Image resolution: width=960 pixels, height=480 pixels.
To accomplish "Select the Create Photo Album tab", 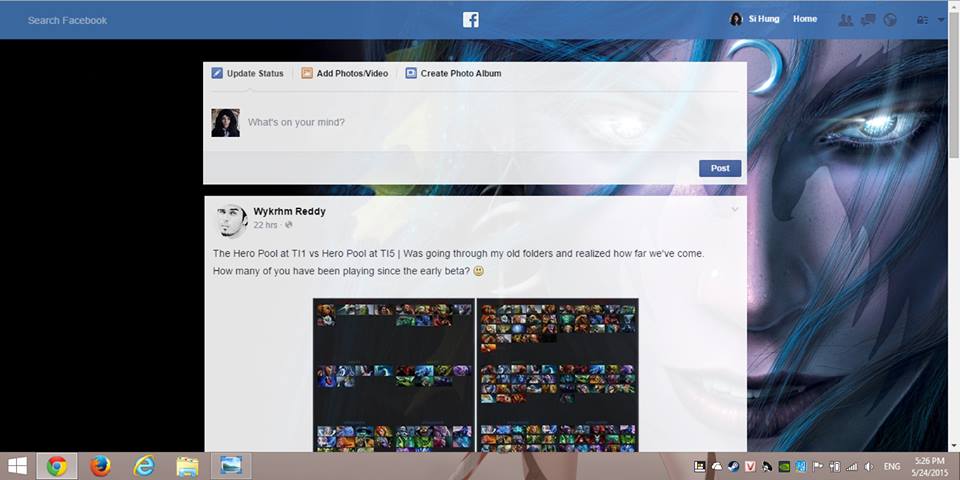I will coord(454,73).
